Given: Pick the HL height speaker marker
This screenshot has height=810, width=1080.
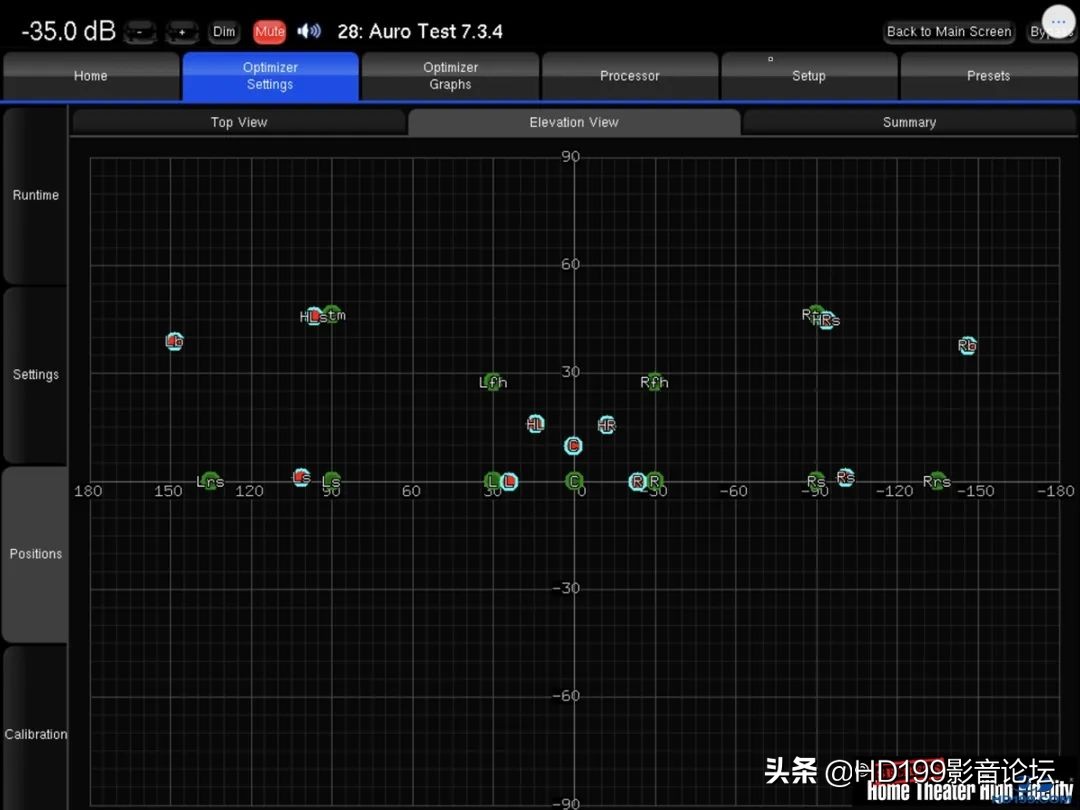Looking at the screenshot, I should pos(535,424).
